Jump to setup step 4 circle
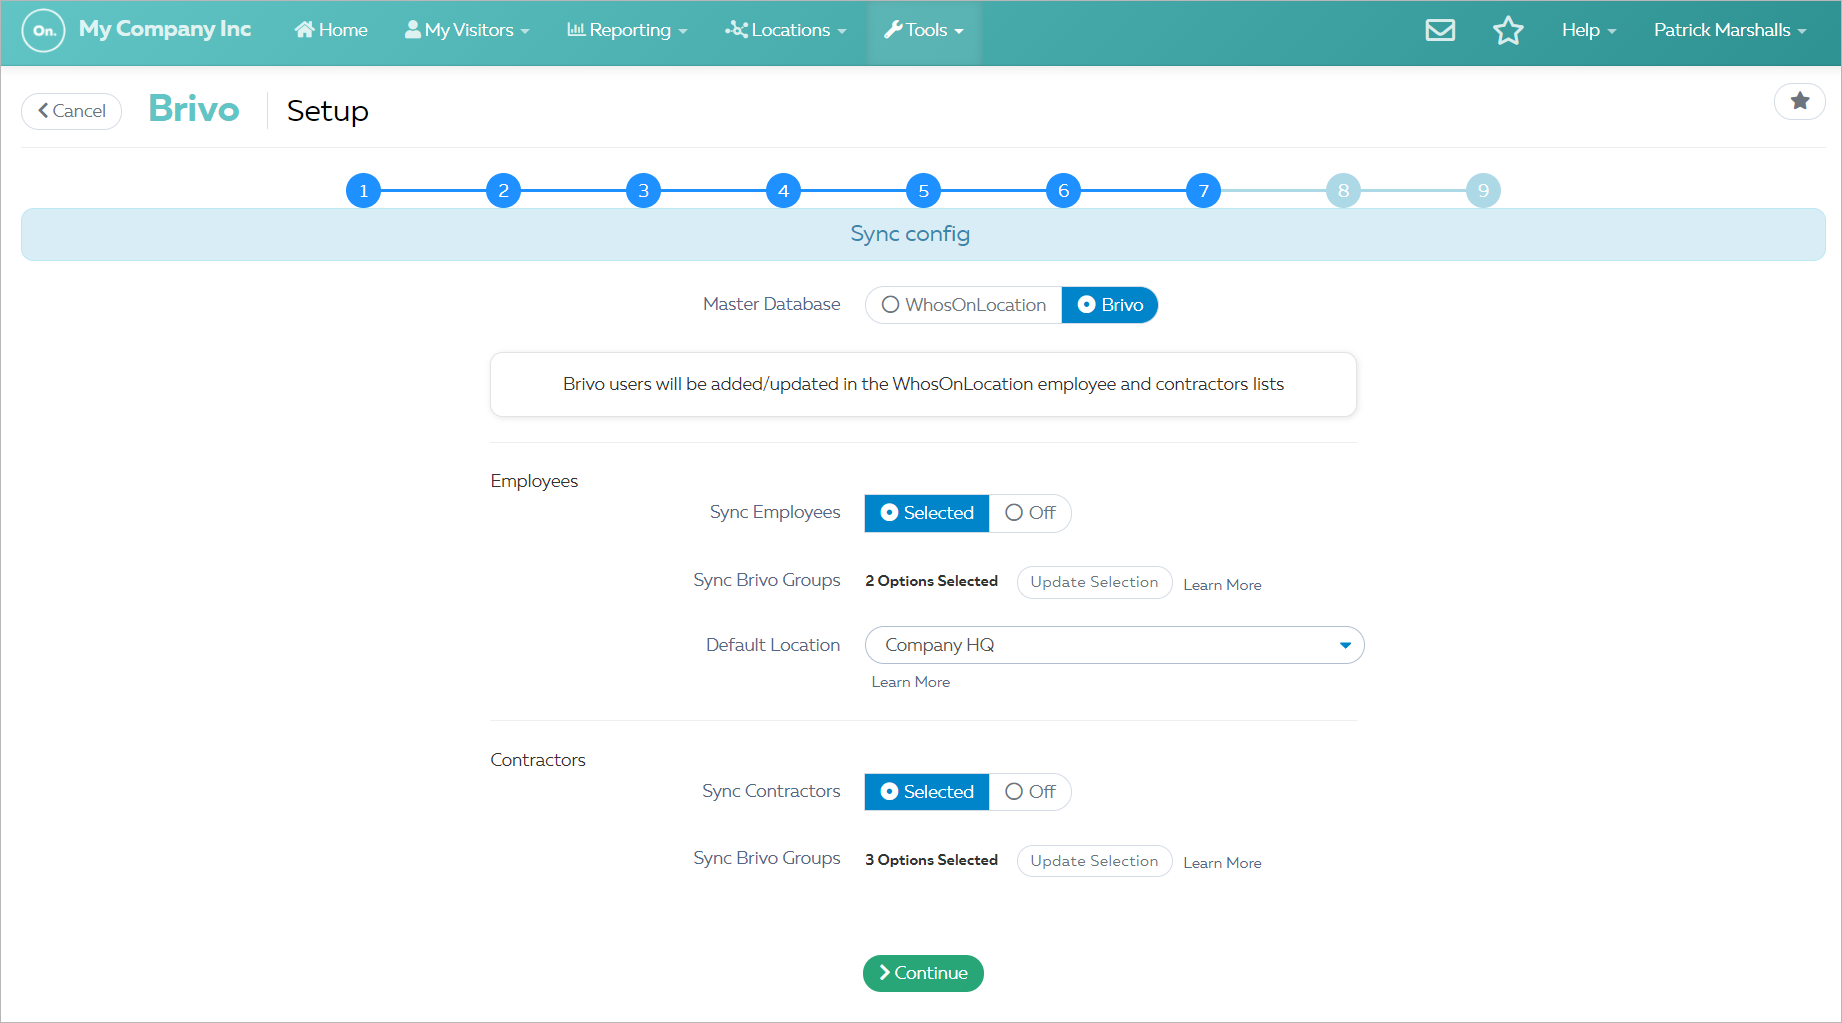The height and width of the screenshot is (1023, 1842). click(783, 190)
